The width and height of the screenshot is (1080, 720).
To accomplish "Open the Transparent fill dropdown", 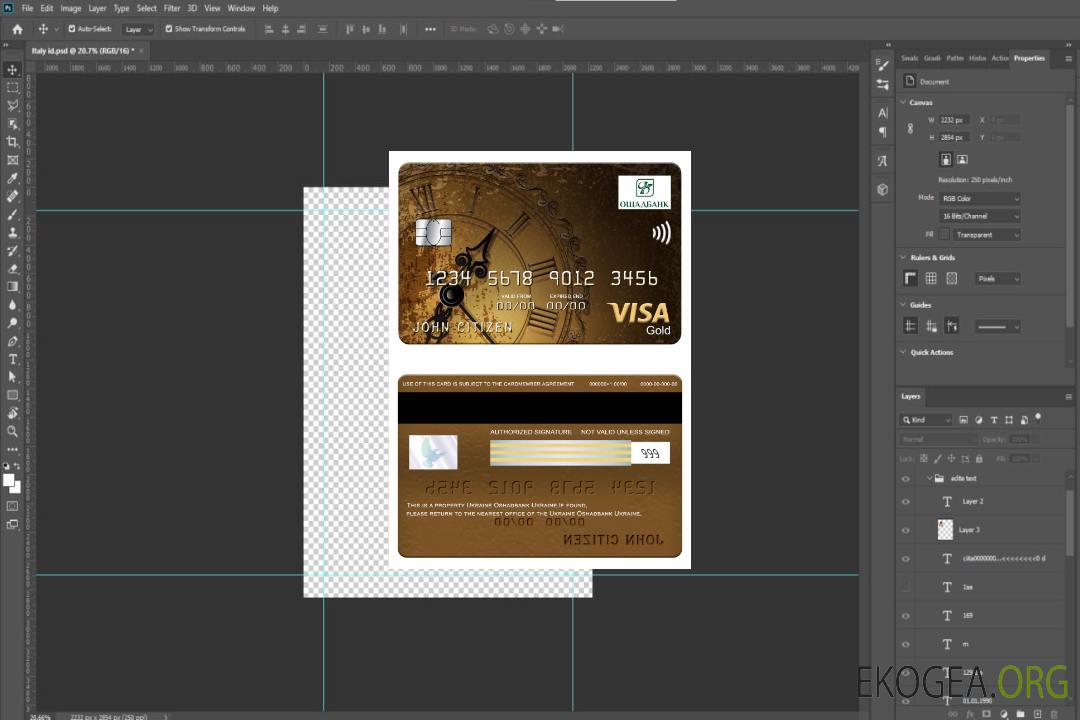I will (x=986, y=235).
